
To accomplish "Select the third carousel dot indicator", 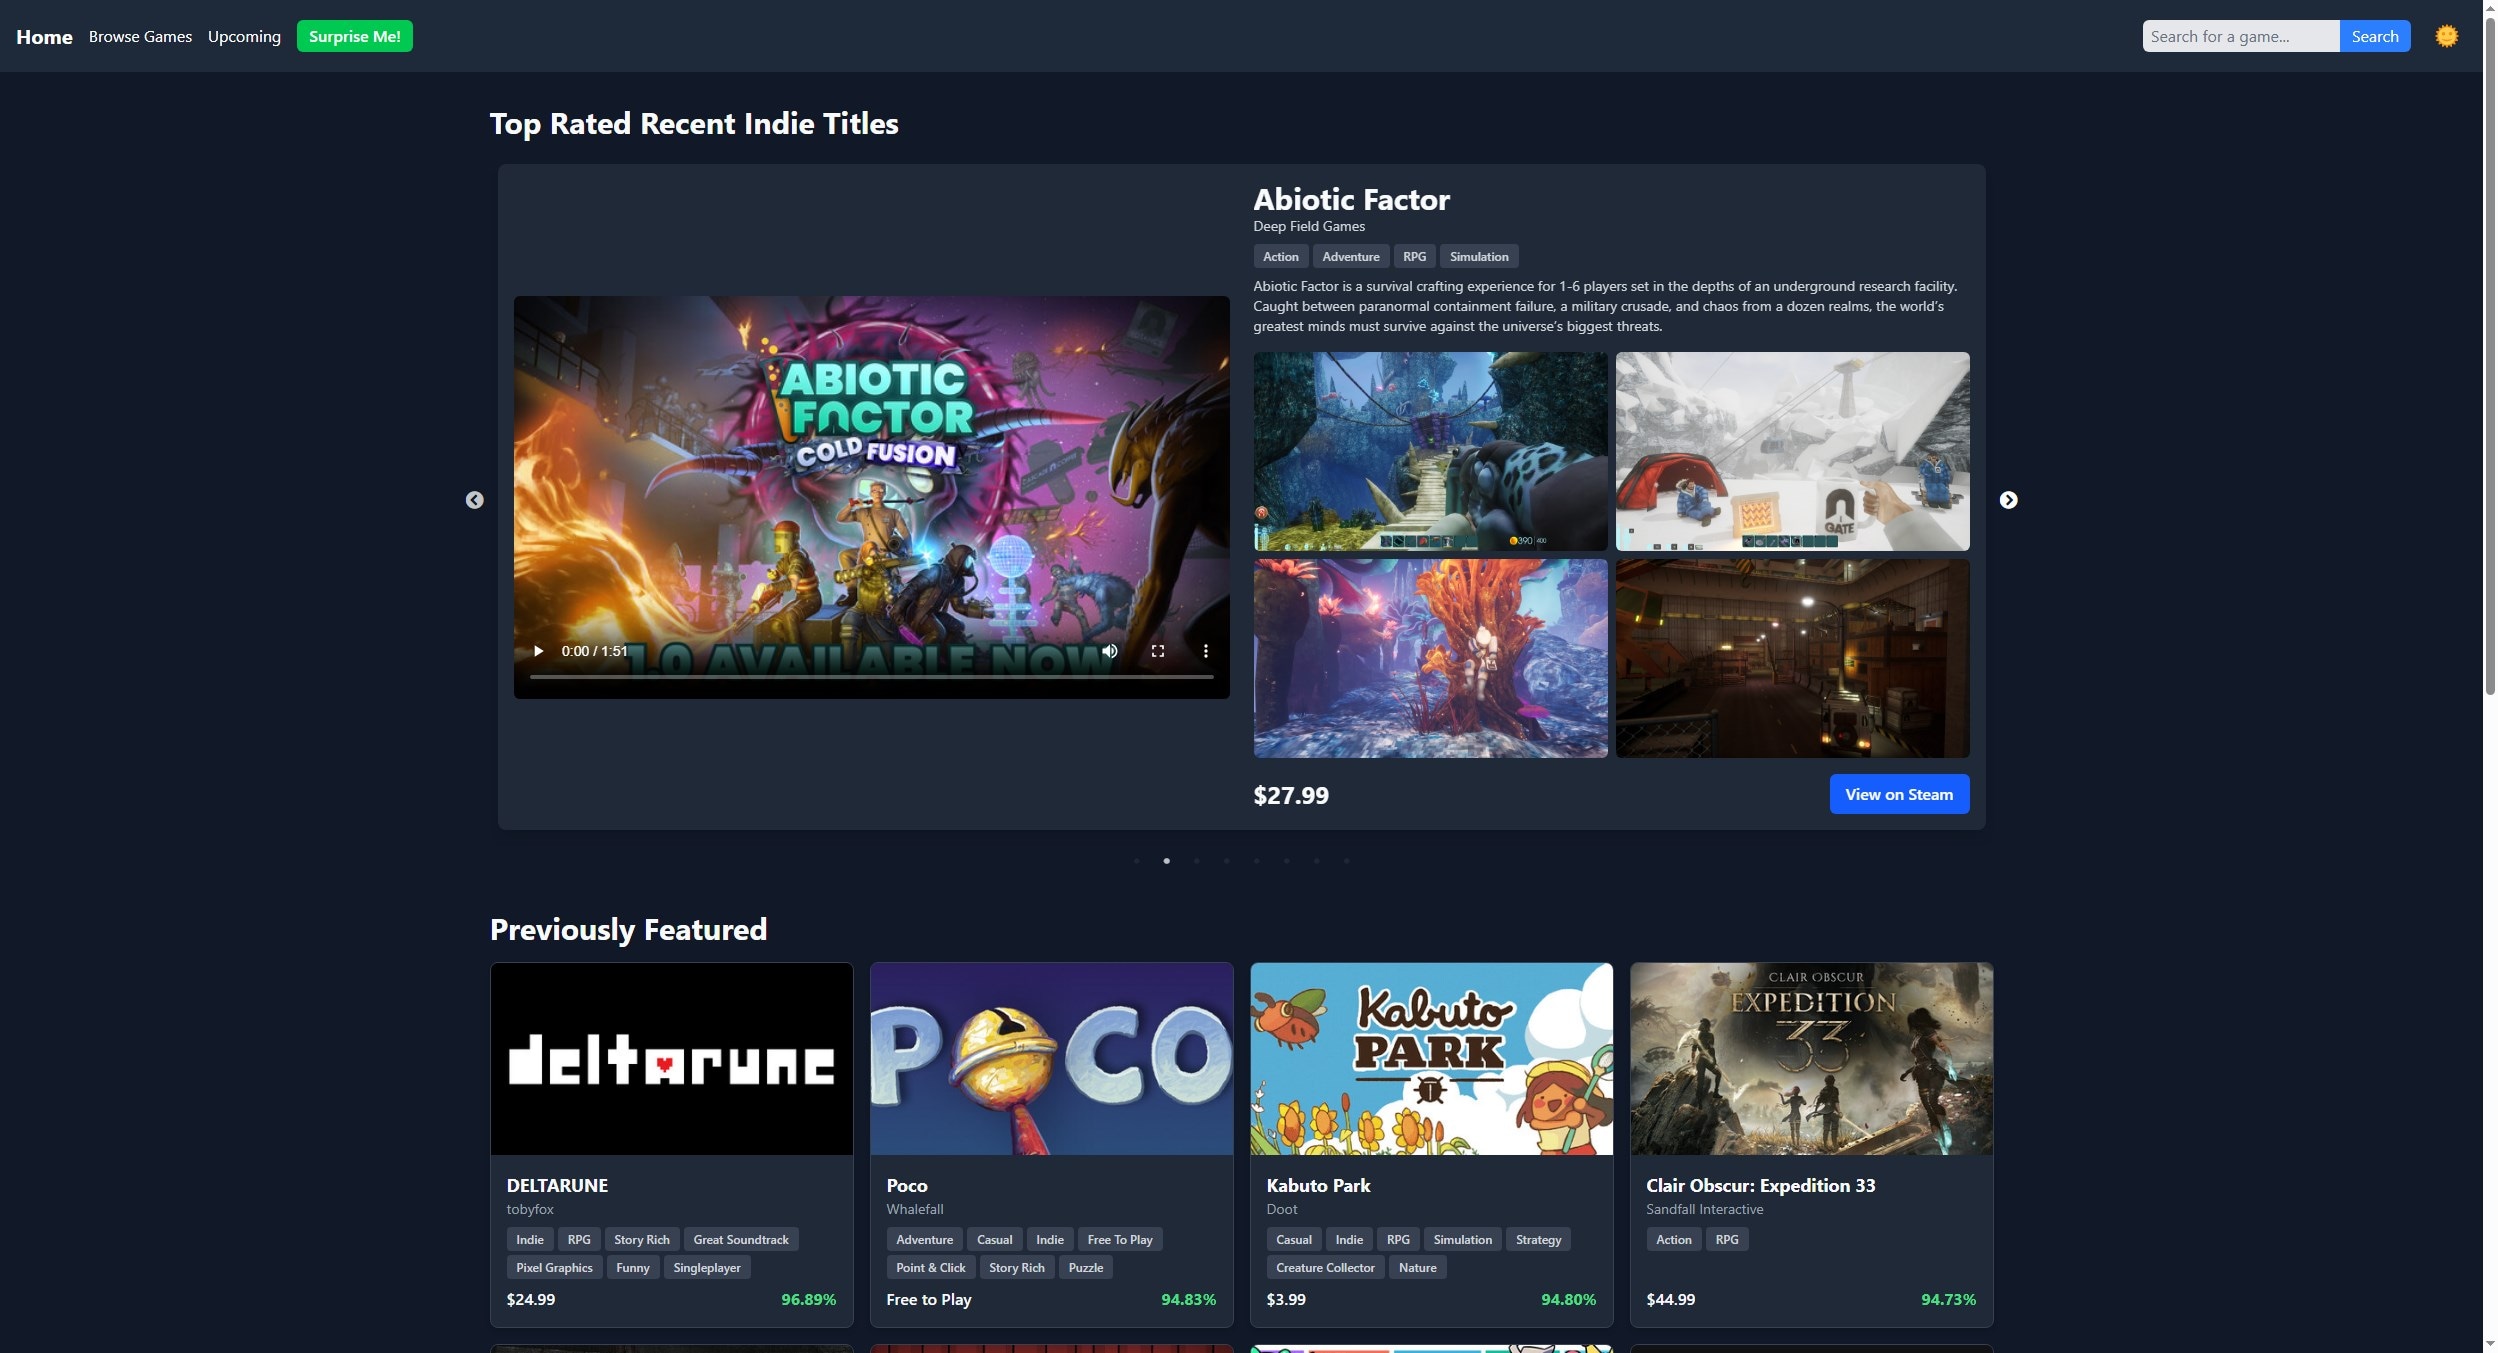I will click(x=1196, y=861).
